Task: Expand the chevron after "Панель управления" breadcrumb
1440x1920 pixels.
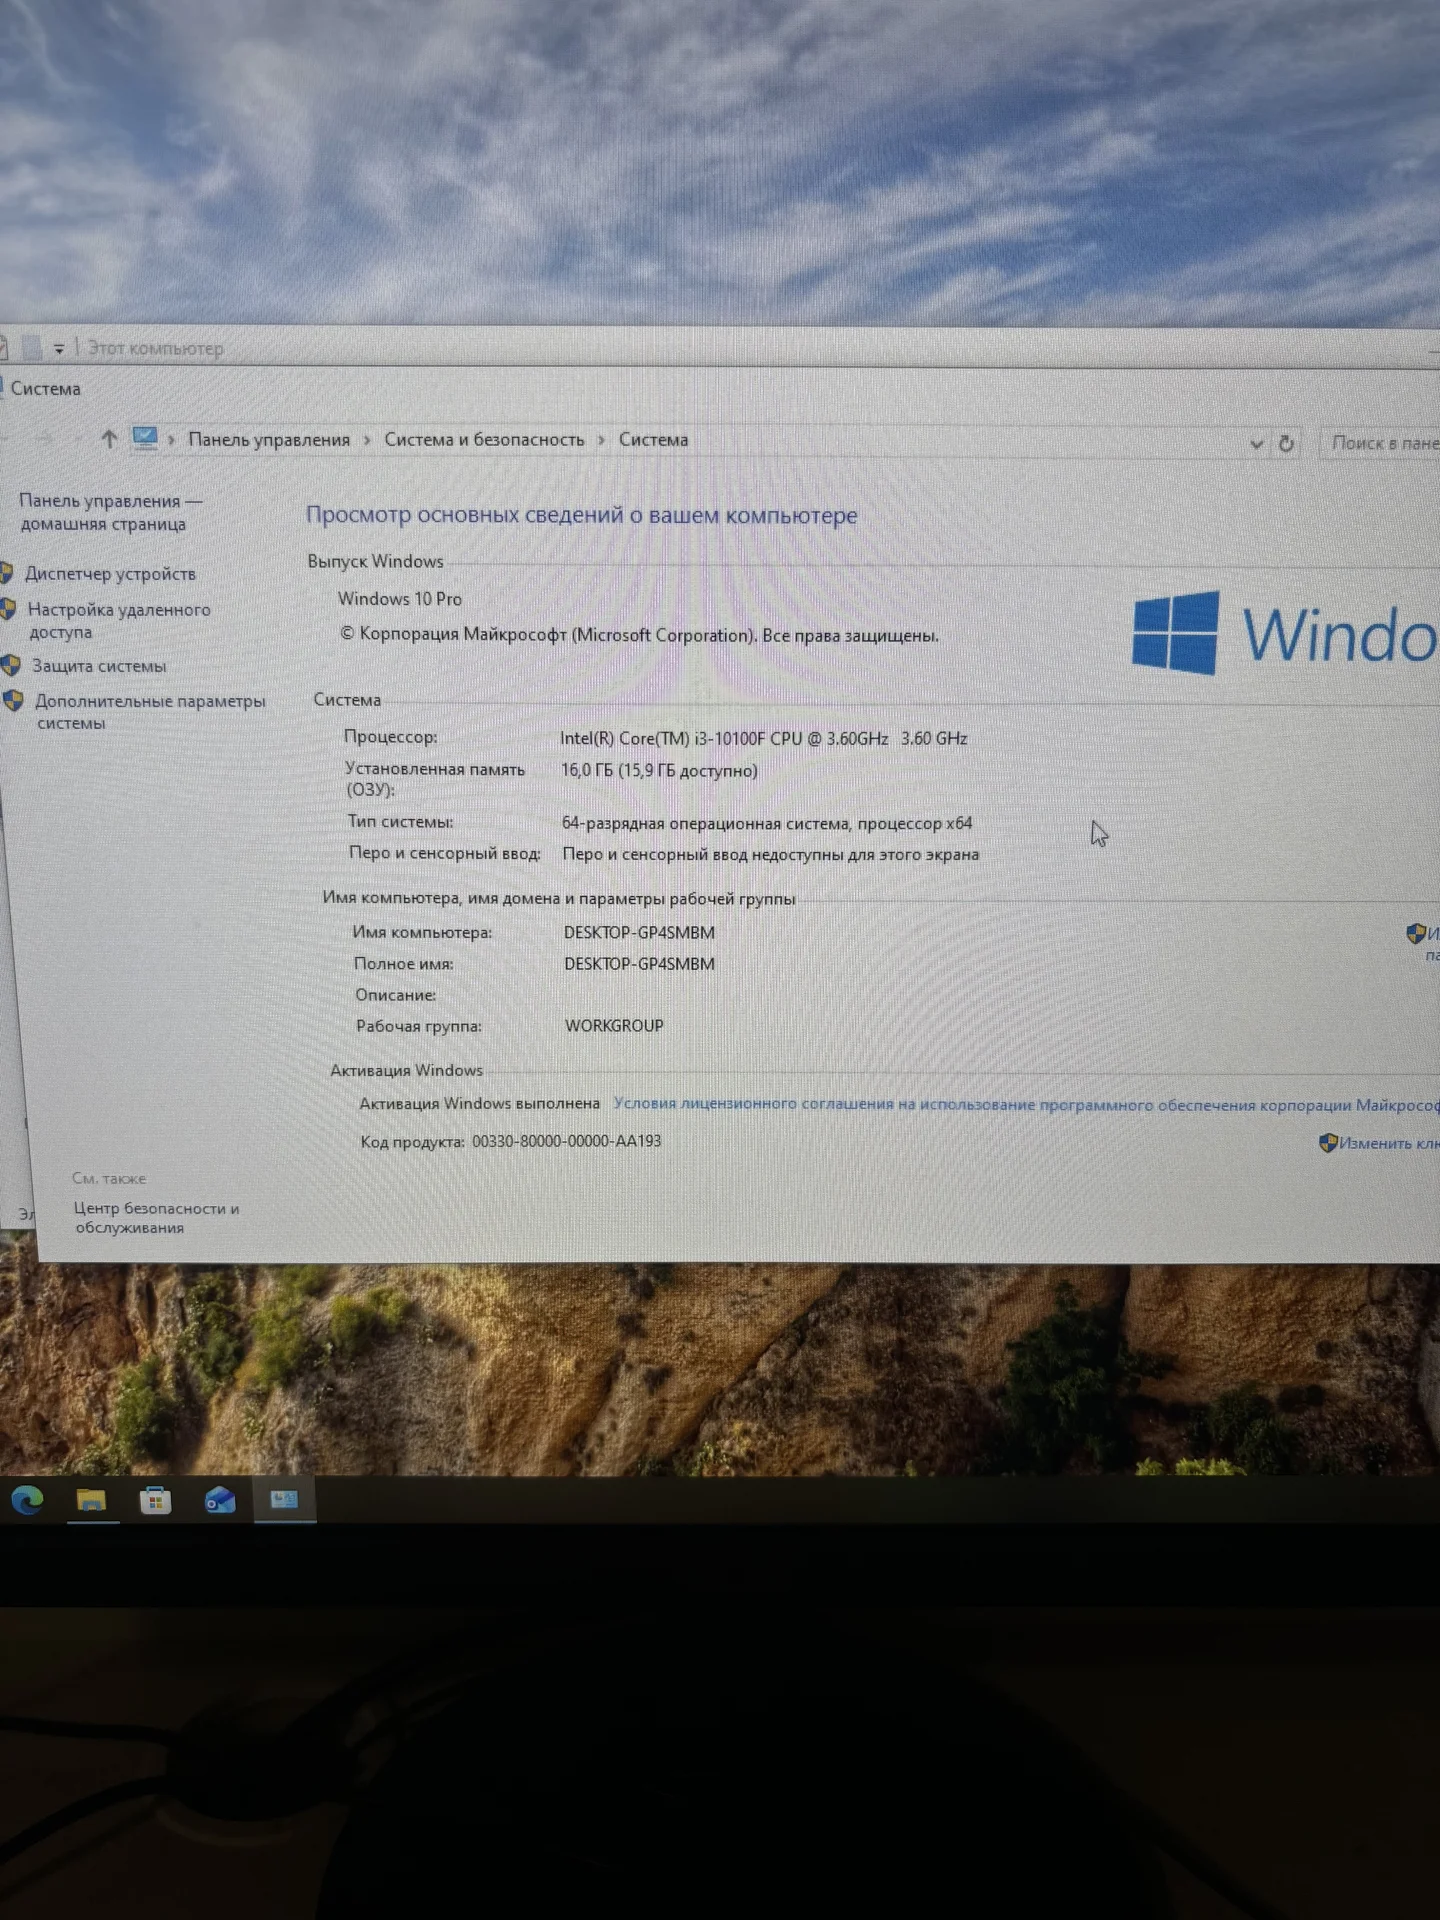Action: click(x=367, y=440)
